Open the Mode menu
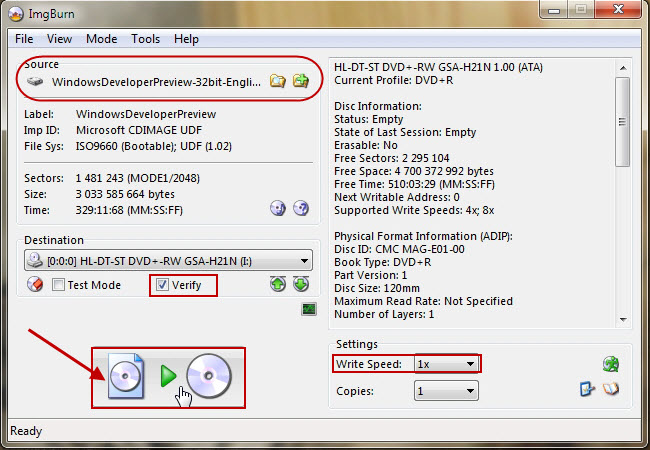Image resolution: width=650 pixels, height=450 pixels. click(x=102, y=39)
